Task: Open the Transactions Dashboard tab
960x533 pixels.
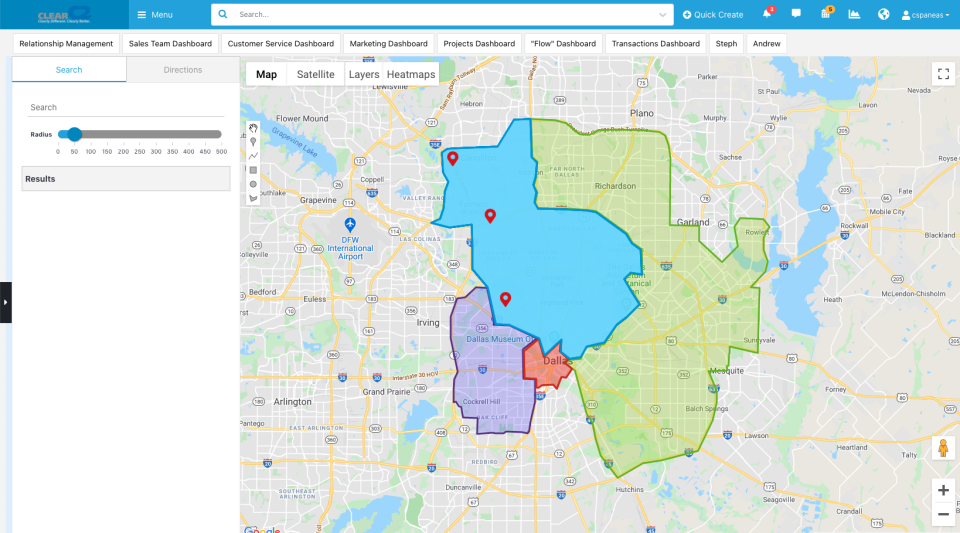Action: click(x=656, y=43)
